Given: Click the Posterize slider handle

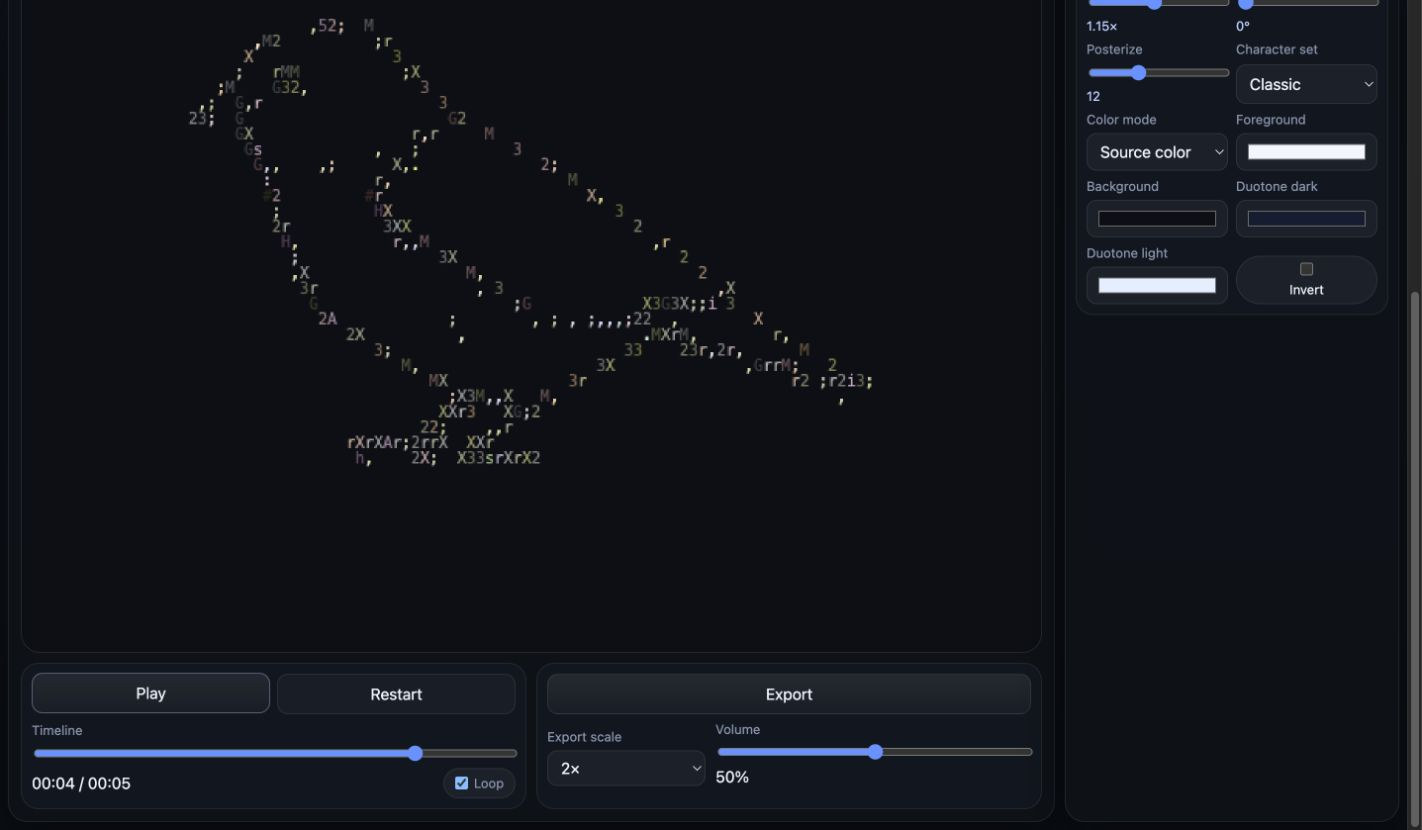Looking at the screenshot, I should (1138, 72).
